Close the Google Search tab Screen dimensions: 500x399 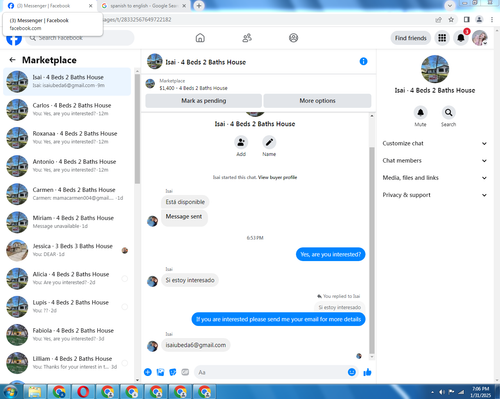(x=184, y=6)
